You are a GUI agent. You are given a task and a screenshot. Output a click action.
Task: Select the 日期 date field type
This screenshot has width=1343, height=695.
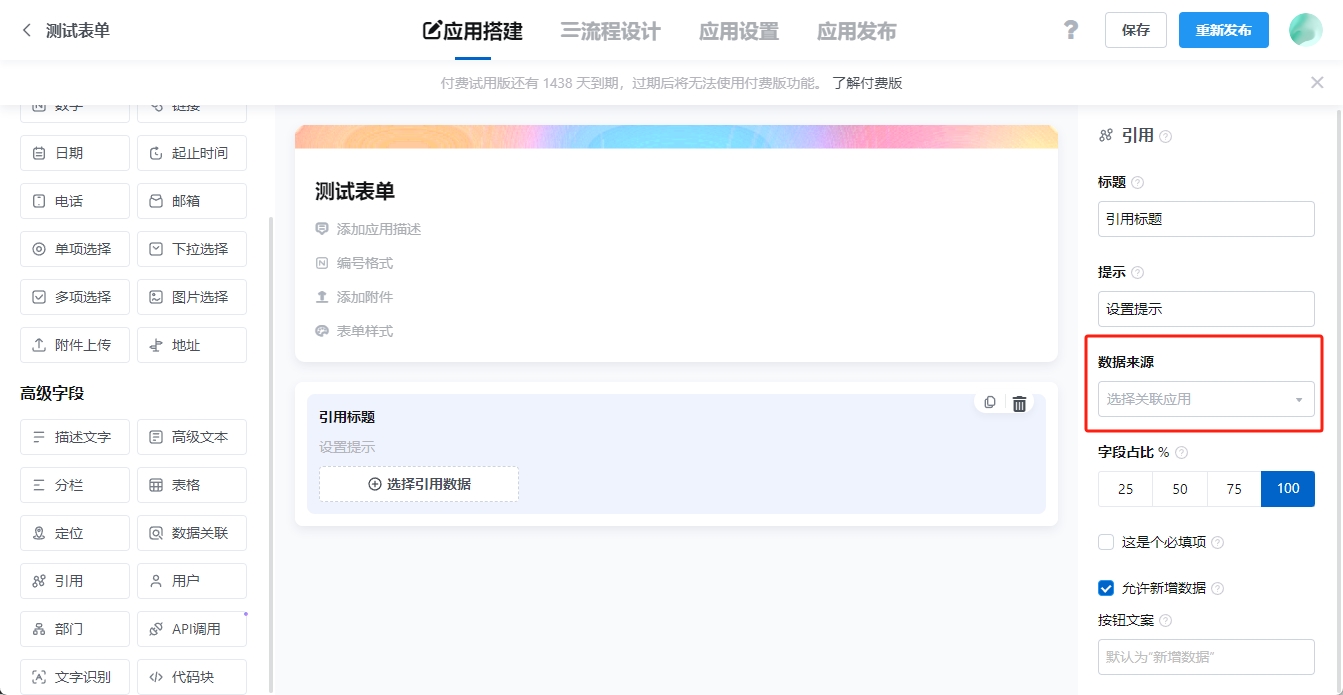[x=74, y=152]
